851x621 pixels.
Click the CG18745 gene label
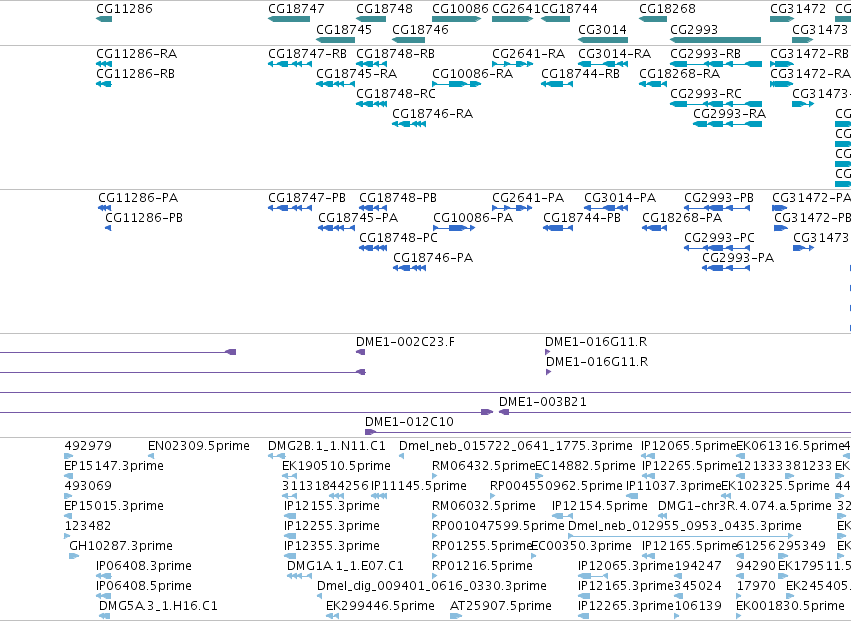(344, 29)
